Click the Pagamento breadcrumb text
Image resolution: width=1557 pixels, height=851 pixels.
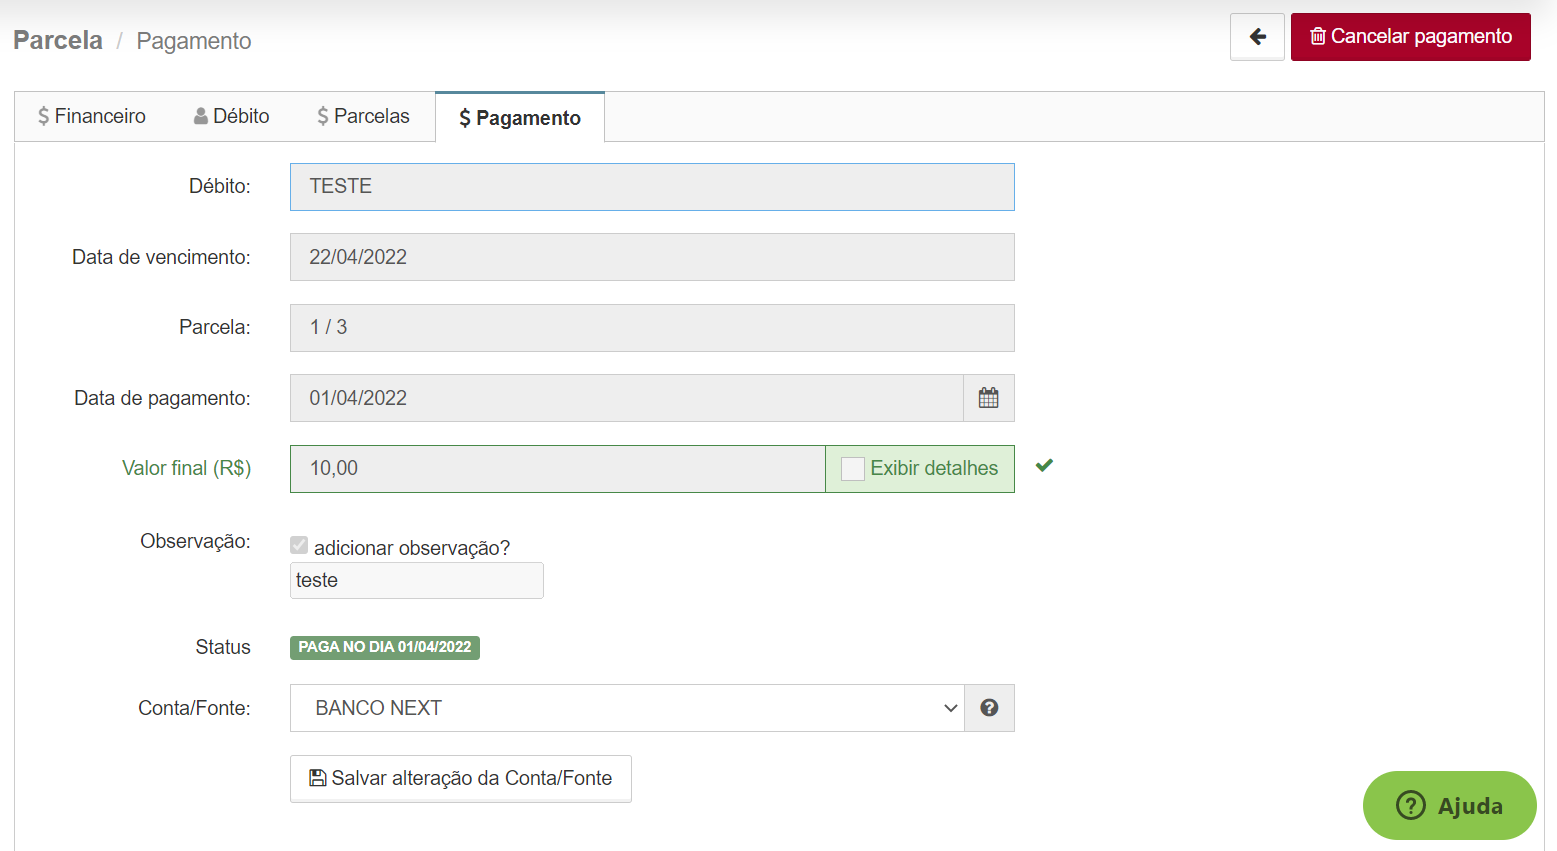194,41
